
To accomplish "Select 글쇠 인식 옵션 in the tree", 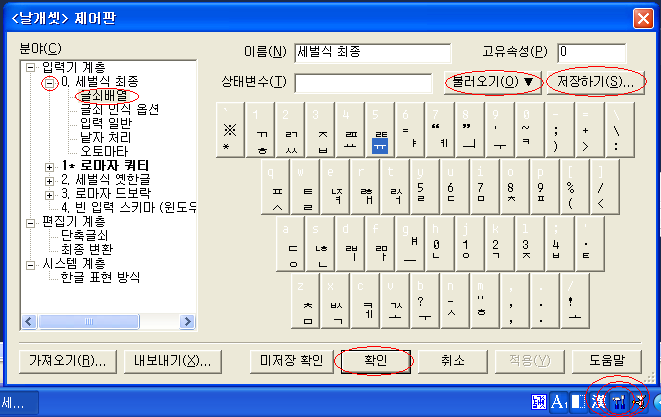I will [120, 109].
